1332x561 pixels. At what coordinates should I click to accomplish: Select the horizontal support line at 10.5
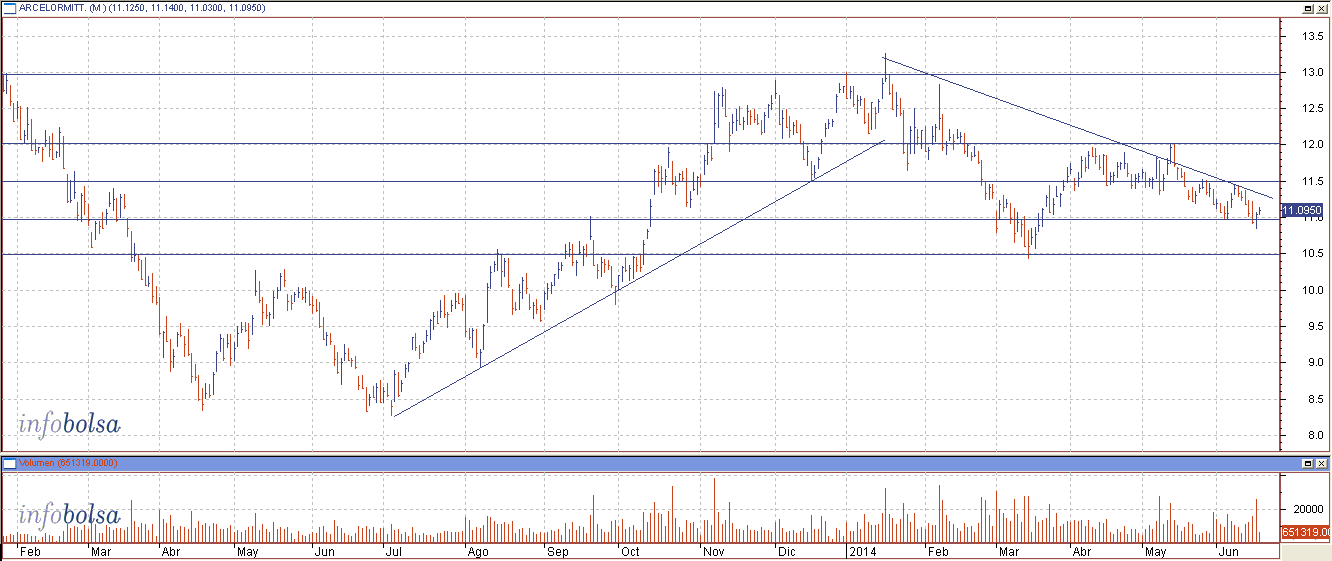300,254
